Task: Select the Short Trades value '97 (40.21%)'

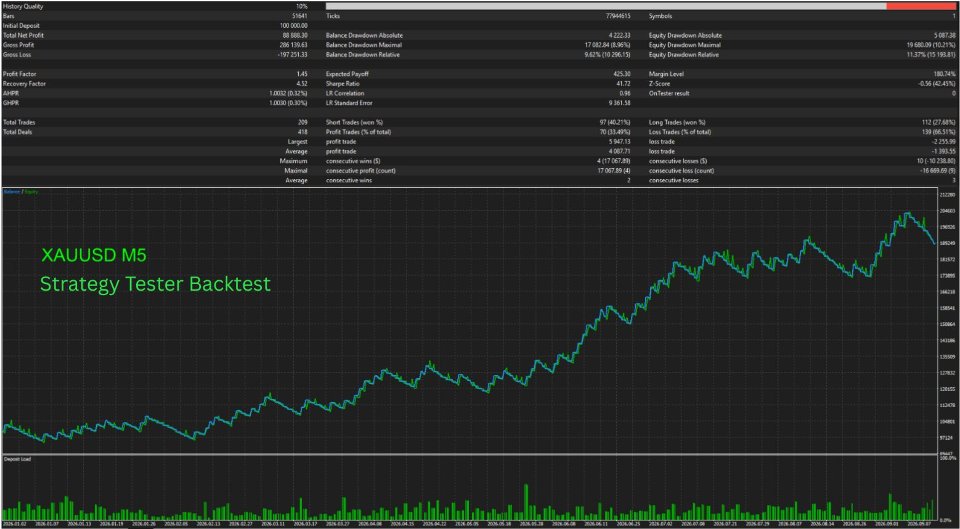Action: (616, 122)
